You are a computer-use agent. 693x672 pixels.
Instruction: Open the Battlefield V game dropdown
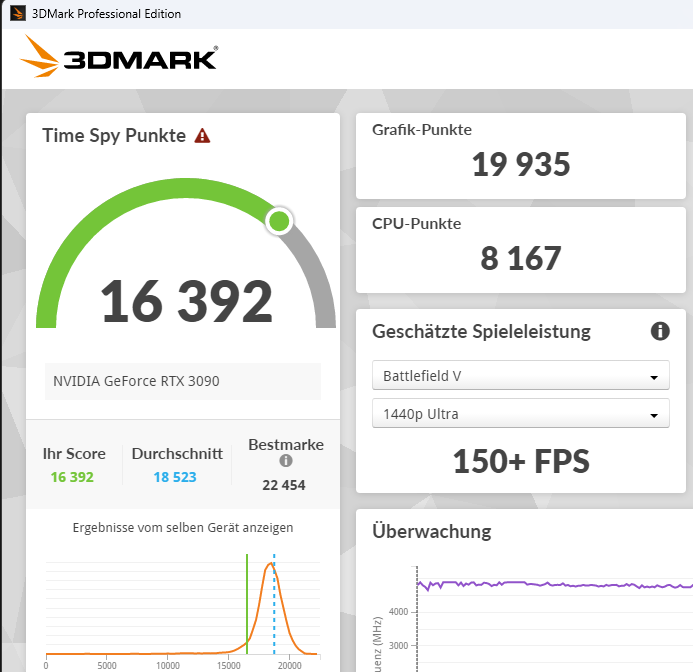pos(521,376)
